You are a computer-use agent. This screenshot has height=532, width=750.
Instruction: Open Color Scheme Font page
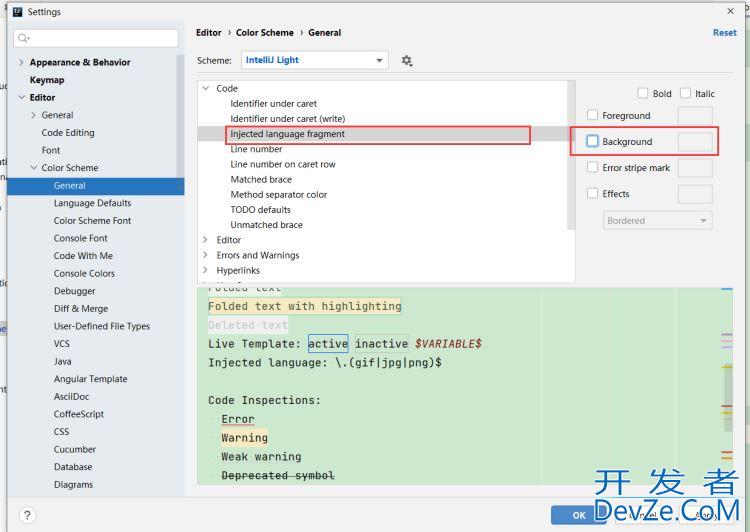pos(92,221)
